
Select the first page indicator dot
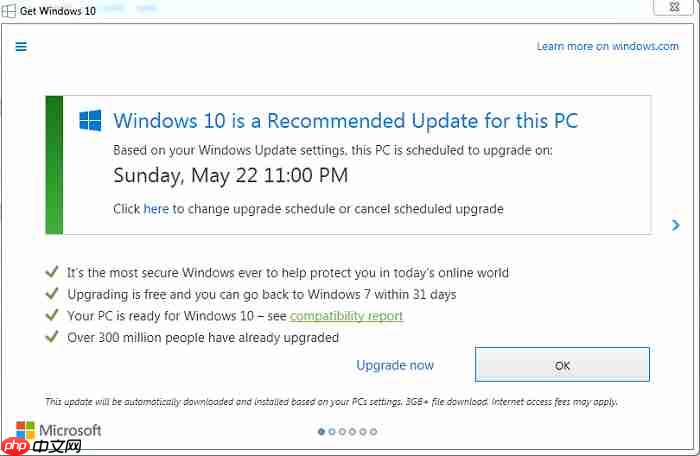tap(321, 432)
